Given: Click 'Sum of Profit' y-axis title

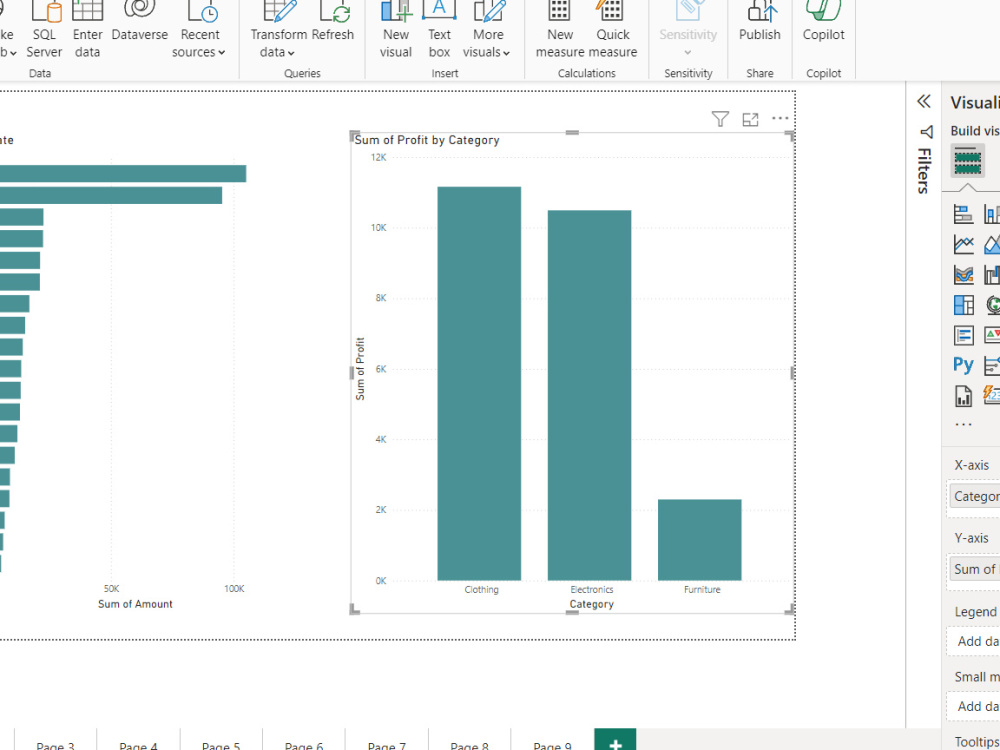Looking at the screenshot, I should point(360,369).
